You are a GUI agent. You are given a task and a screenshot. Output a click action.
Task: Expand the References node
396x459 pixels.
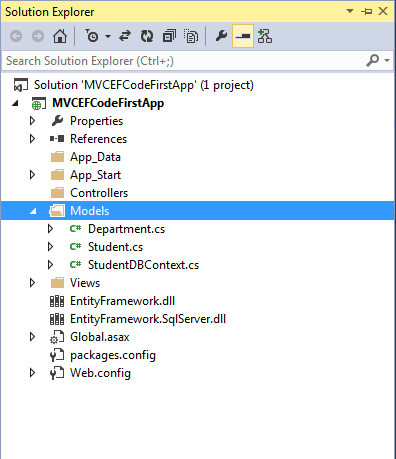coord(32,139)
